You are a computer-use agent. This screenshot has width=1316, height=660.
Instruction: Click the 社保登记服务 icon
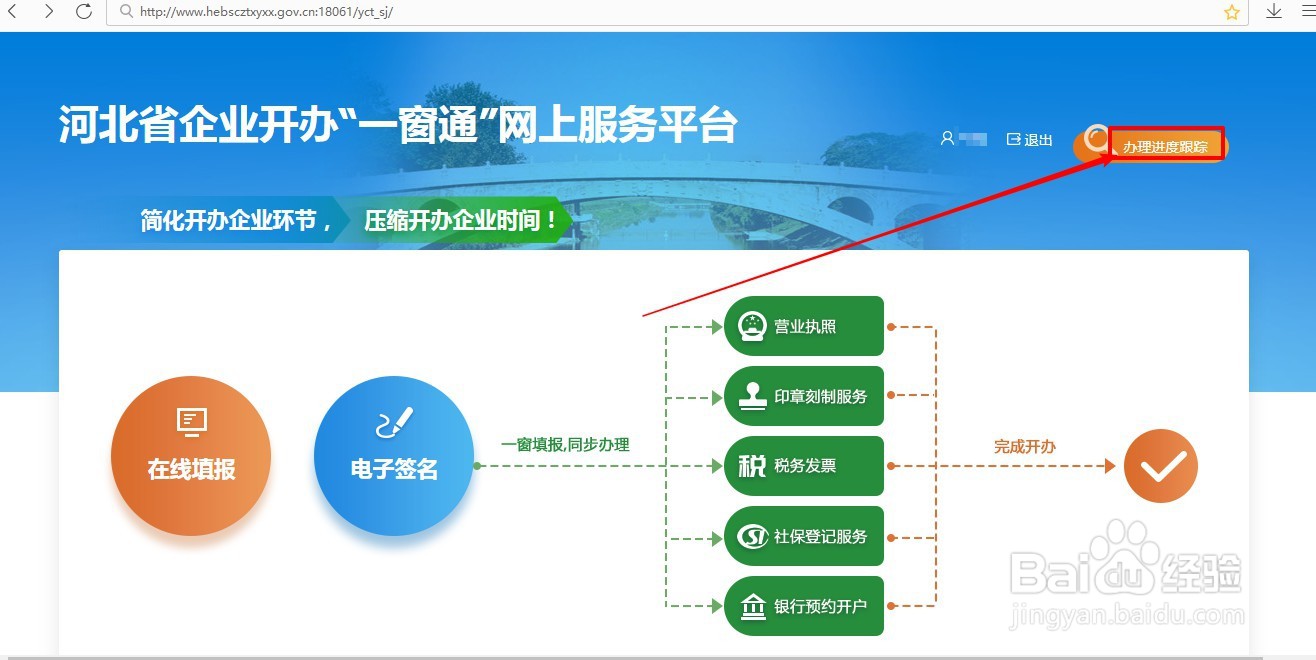(803, 536)
